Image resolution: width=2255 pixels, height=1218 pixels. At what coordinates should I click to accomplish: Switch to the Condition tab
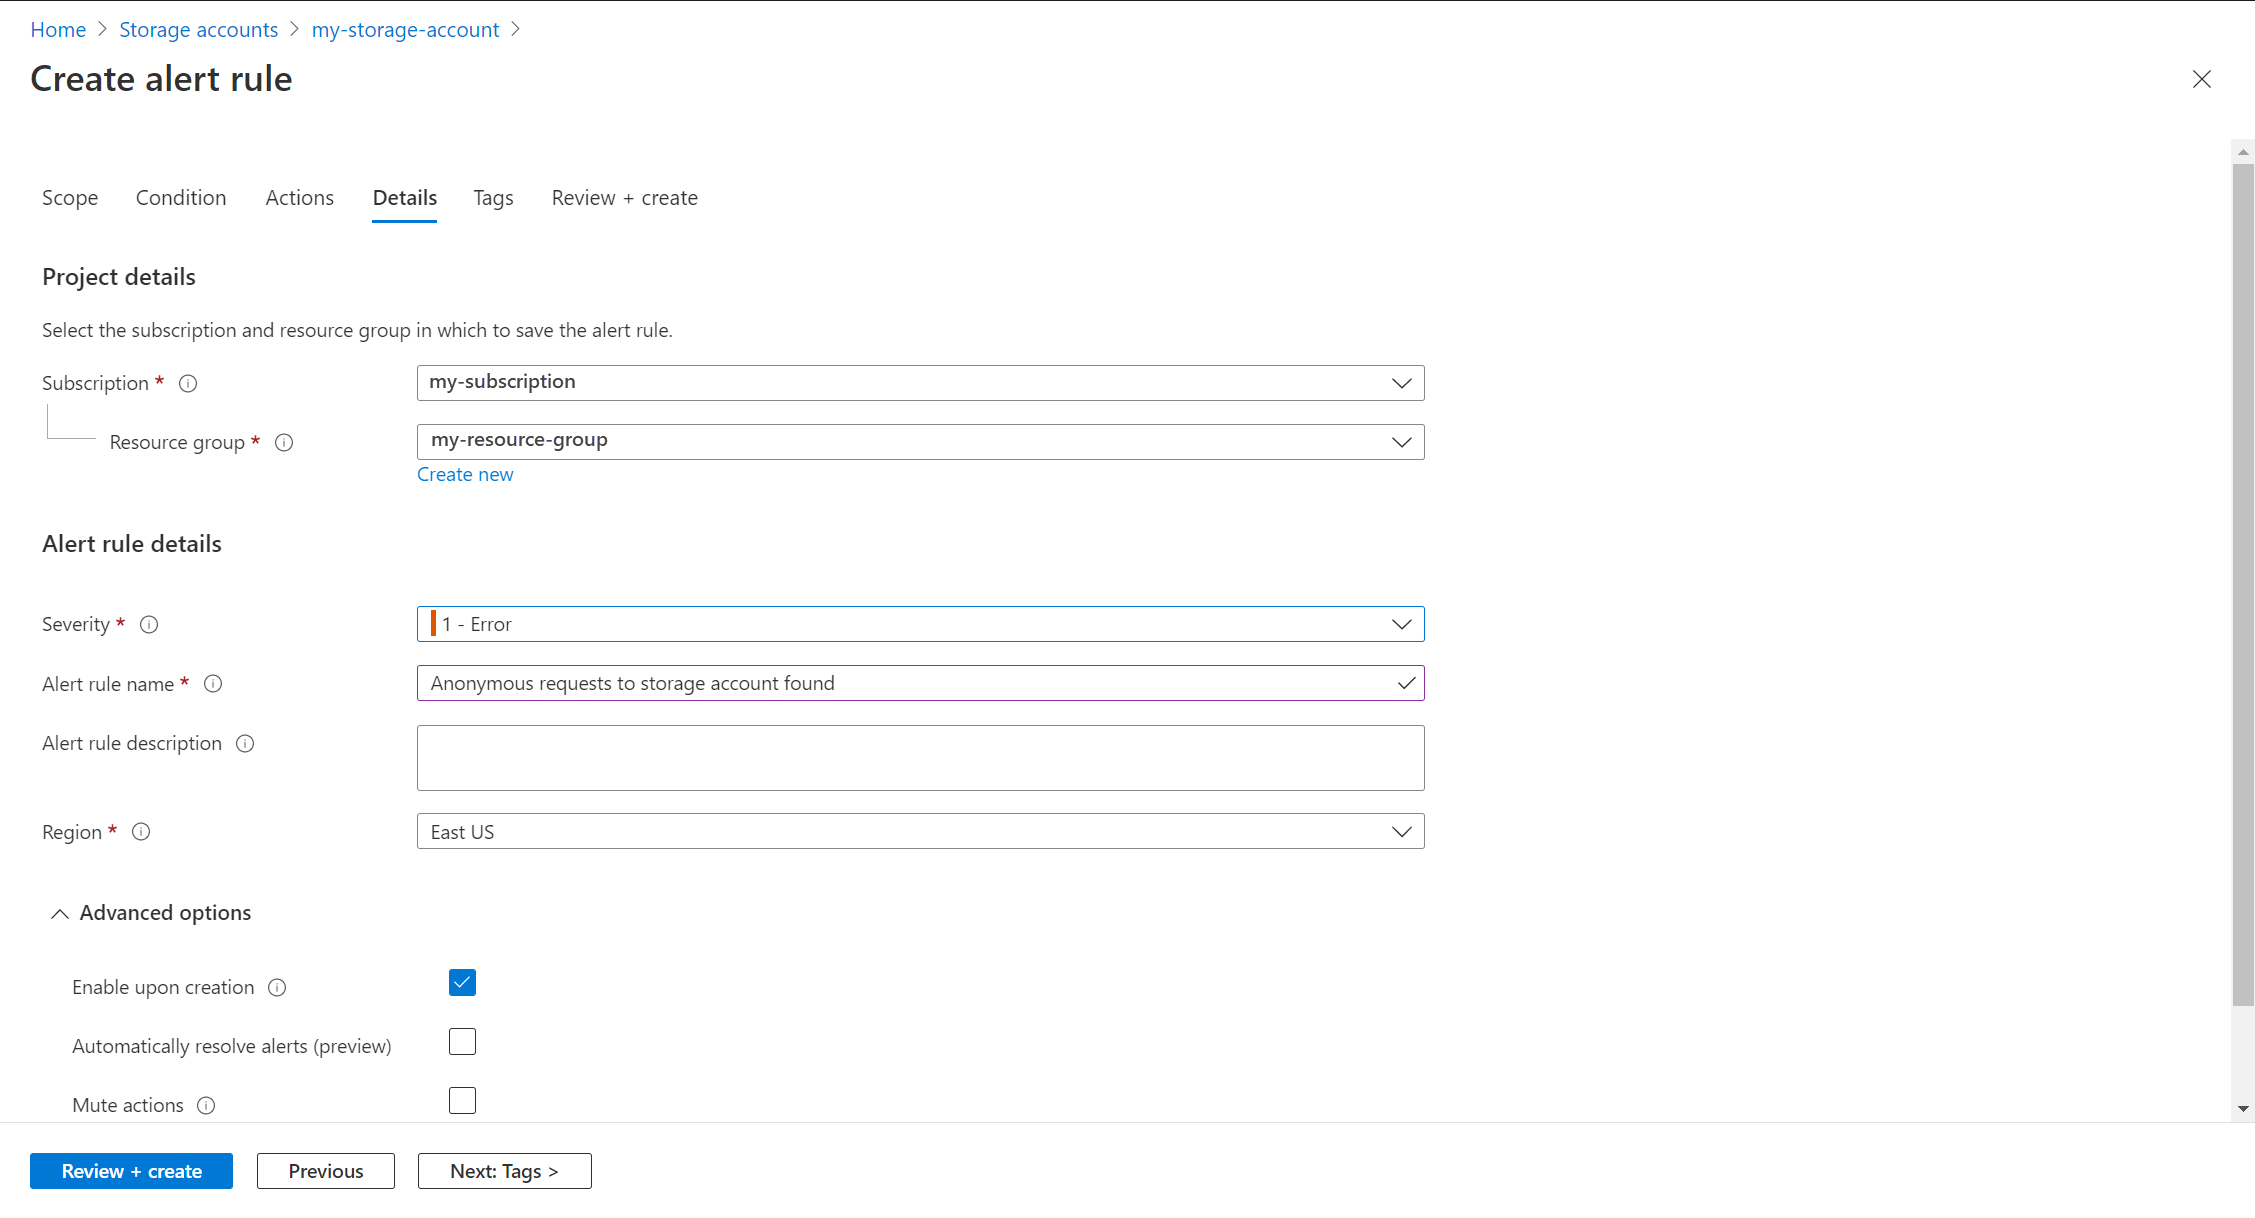coord(181,198)
